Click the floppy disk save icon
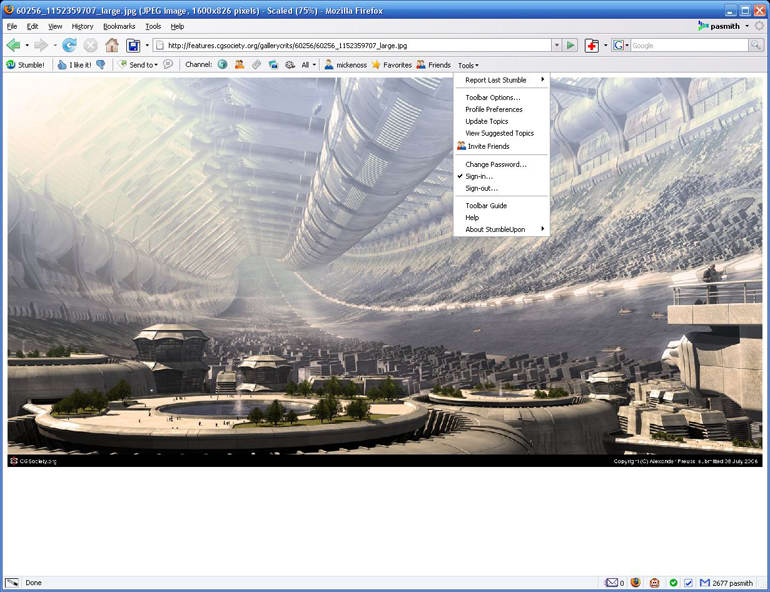 (x=133, y=46)
